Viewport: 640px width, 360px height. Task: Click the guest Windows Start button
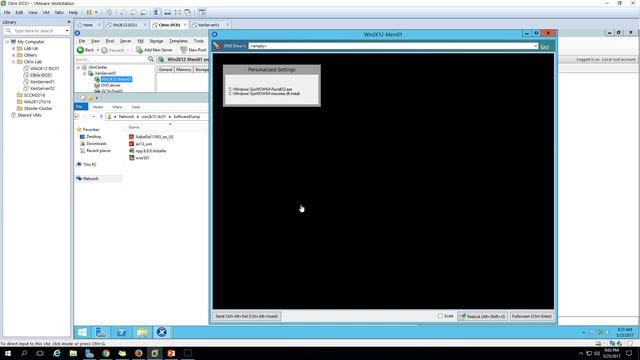[x=82, y=332]
